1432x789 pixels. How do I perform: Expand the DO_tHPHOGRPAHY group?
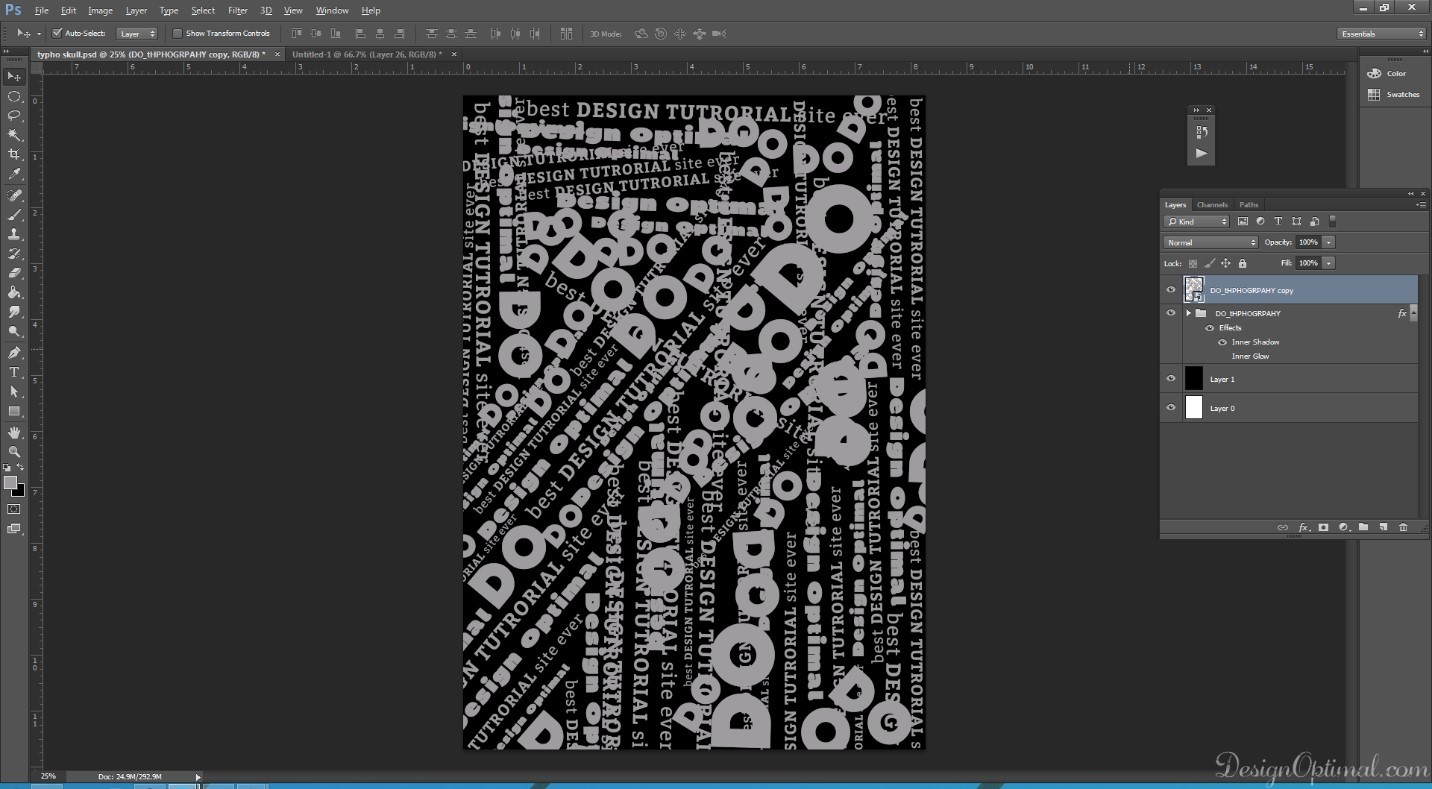coord(1188,313)
